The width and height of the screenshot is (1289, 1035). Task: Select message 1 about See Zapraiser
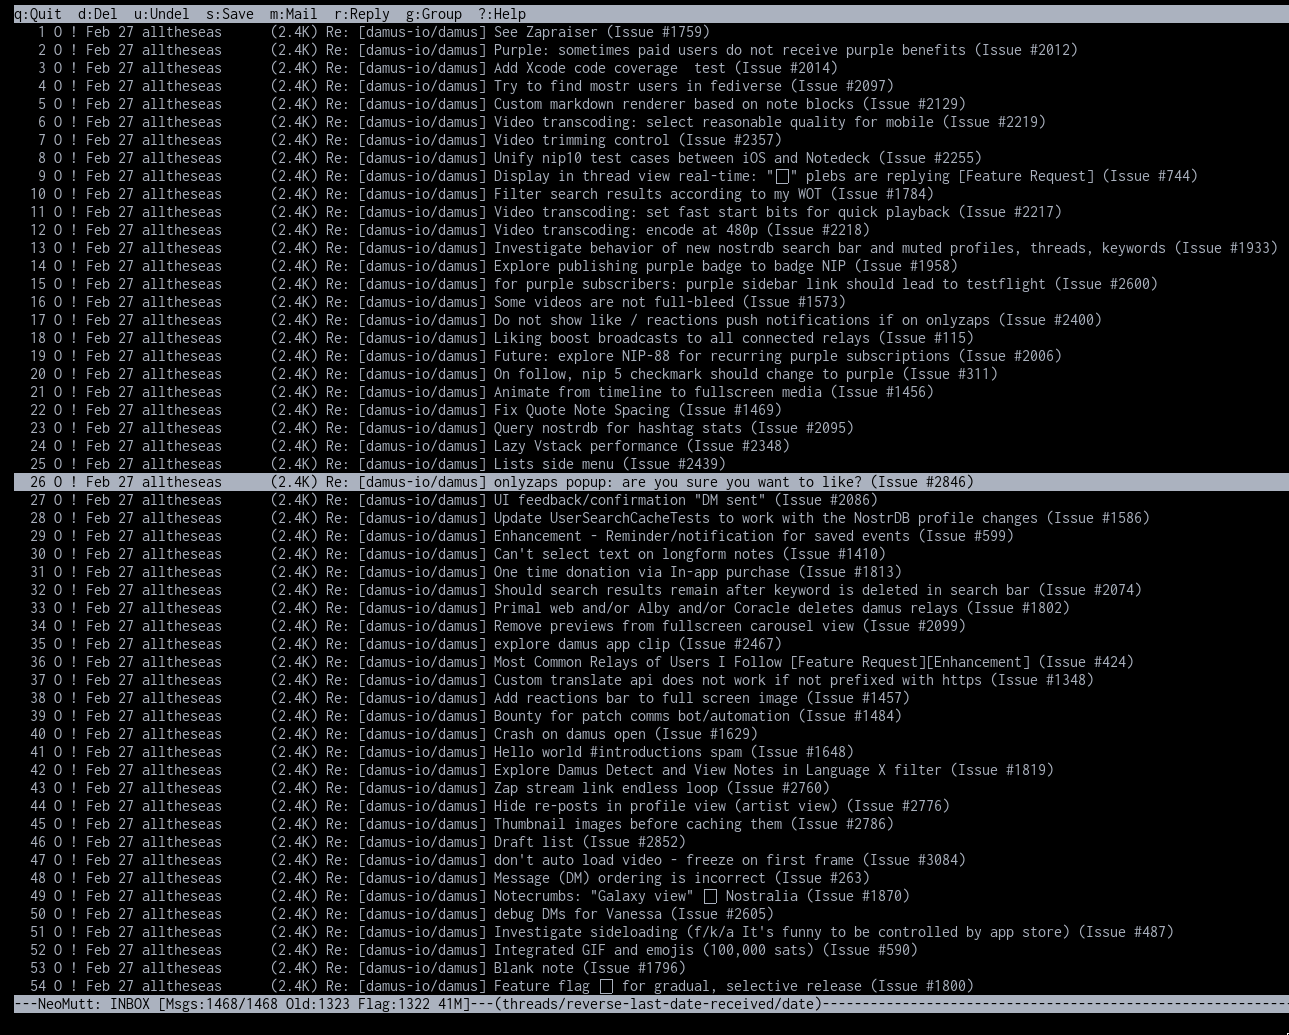(600, 32)
